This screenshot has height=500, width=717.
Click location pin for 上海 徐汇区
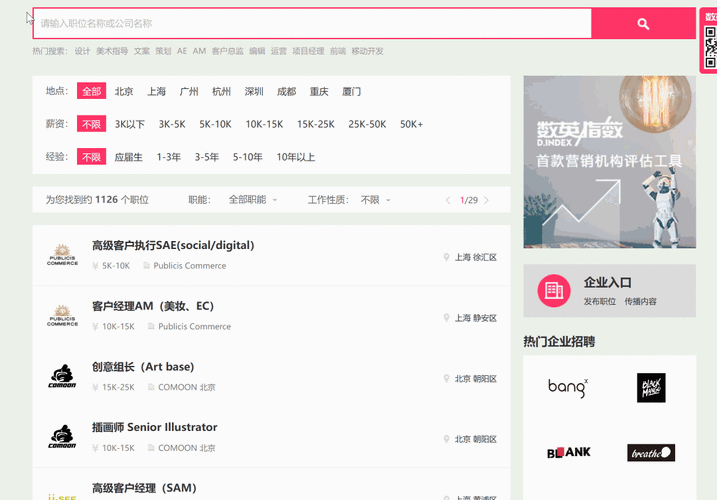click(x=446, y=257)
